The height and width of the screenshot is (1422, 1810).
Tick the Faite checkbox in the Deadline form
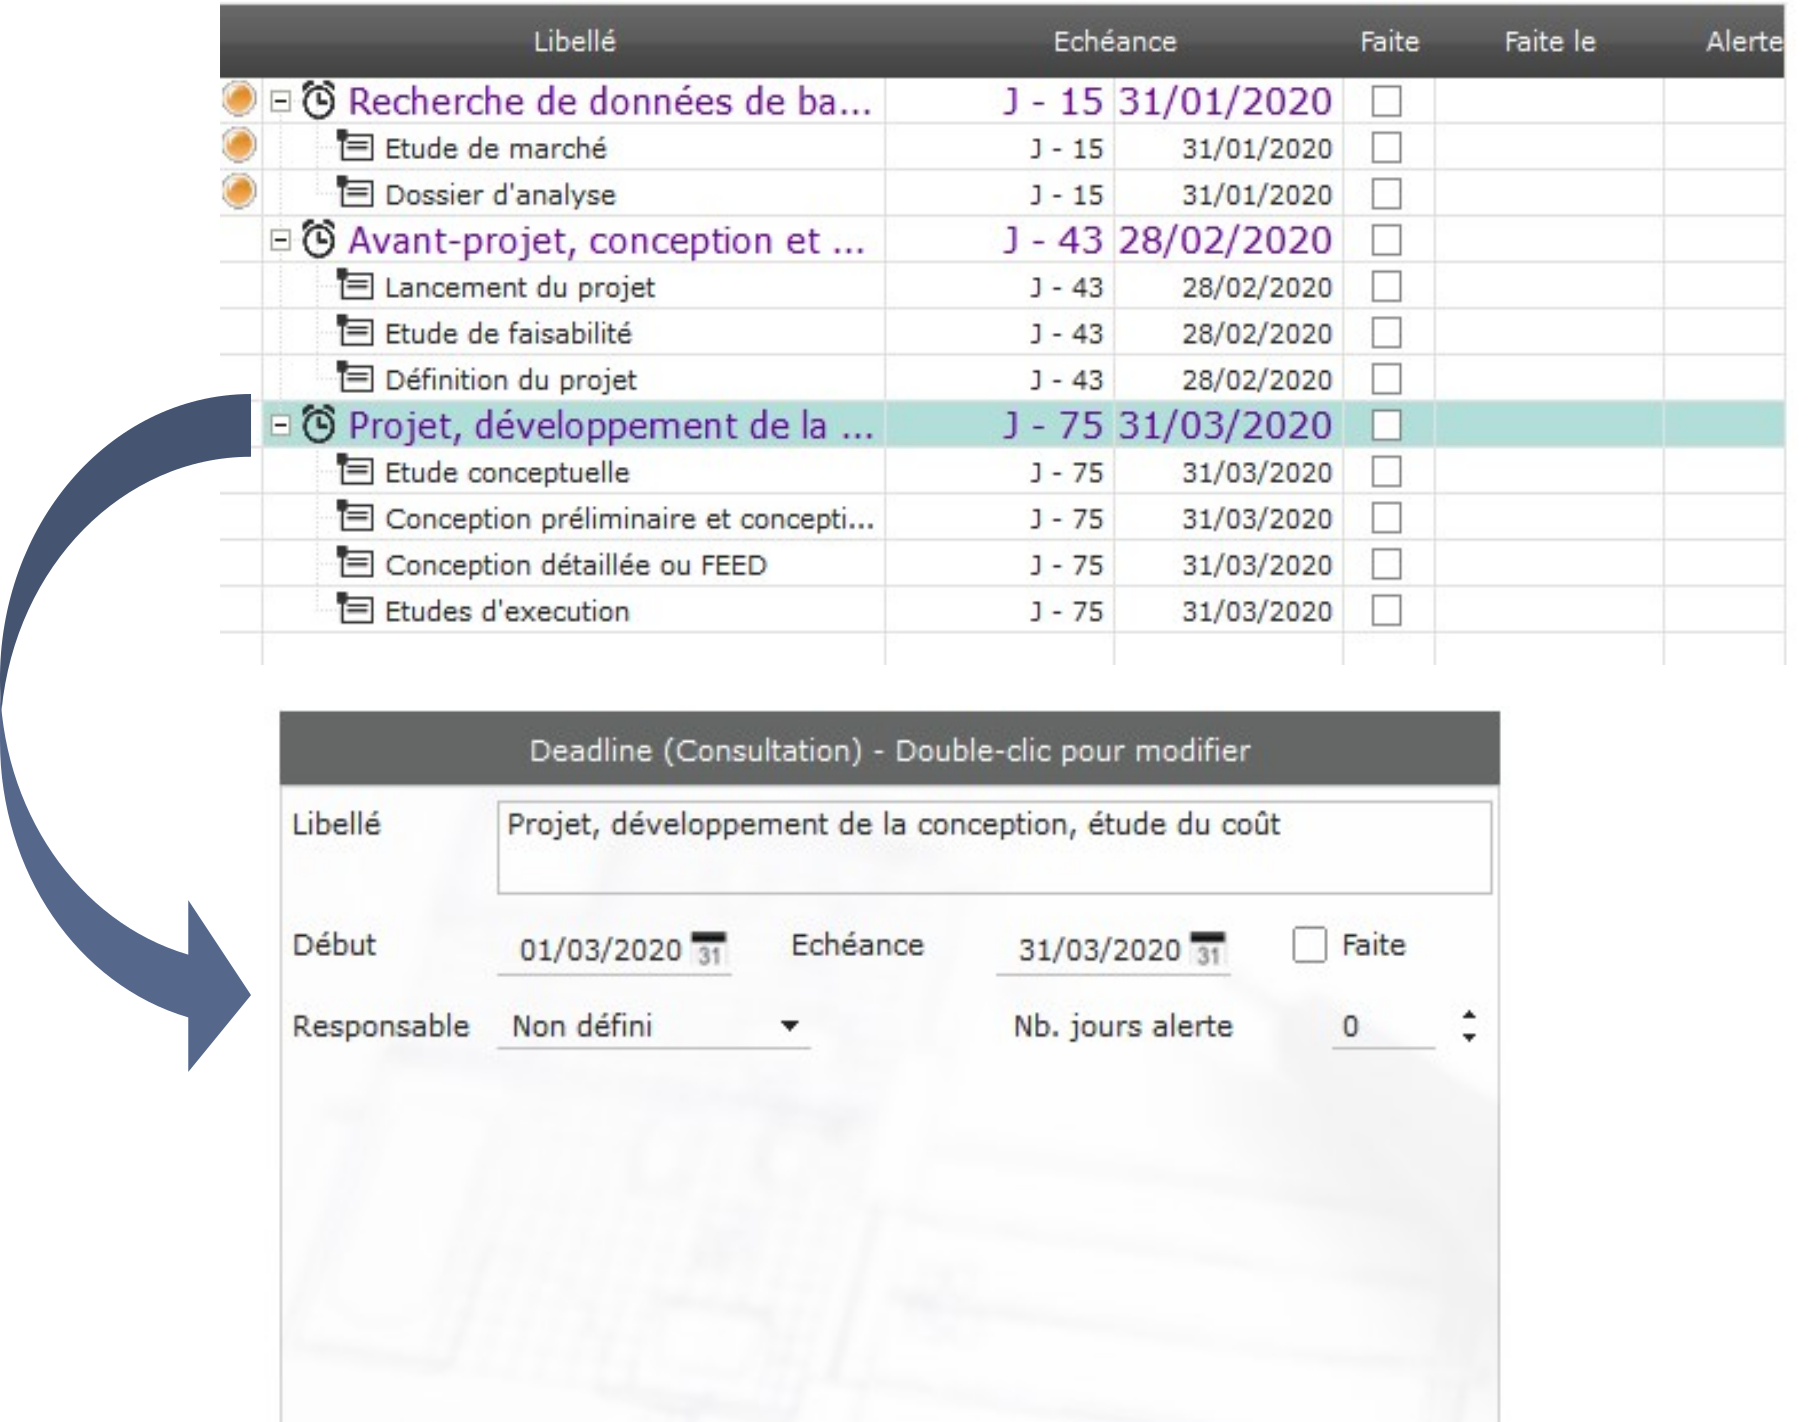(x=1309, y=945)
